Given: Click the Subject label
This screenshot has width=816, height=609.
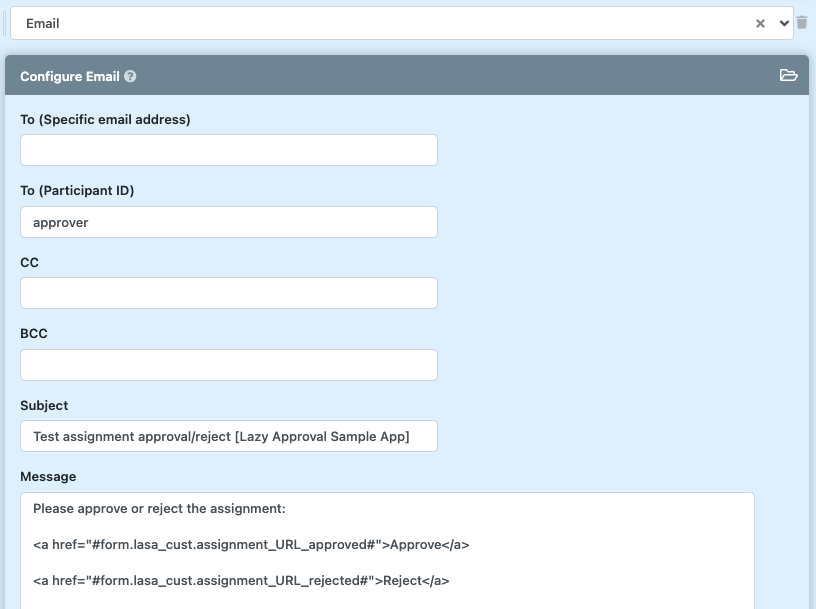Looking at the screenshot, I should 44,406.
